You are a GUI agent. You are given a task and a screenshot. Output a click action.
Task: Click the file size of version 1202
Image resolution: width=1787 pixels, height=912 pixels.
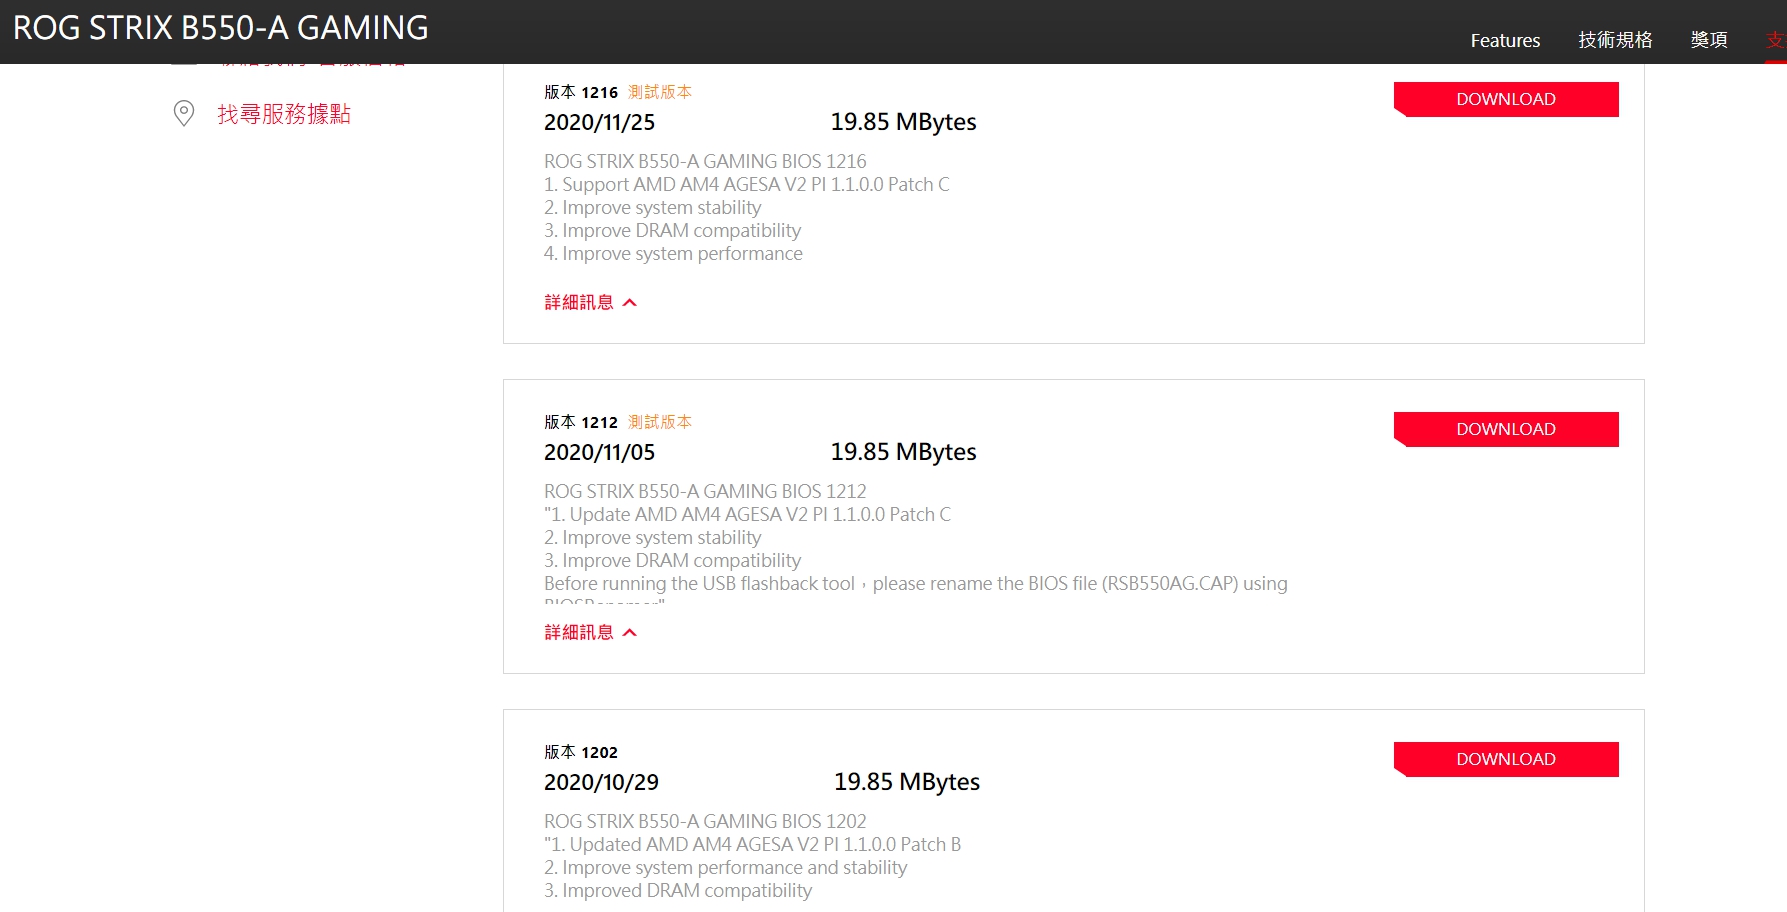[x=906, y=782]
